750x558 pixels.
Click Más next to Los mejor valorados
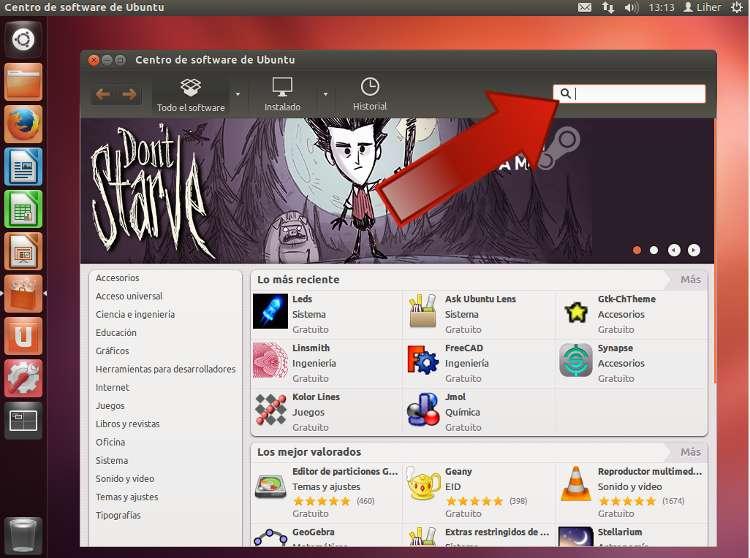690,452
